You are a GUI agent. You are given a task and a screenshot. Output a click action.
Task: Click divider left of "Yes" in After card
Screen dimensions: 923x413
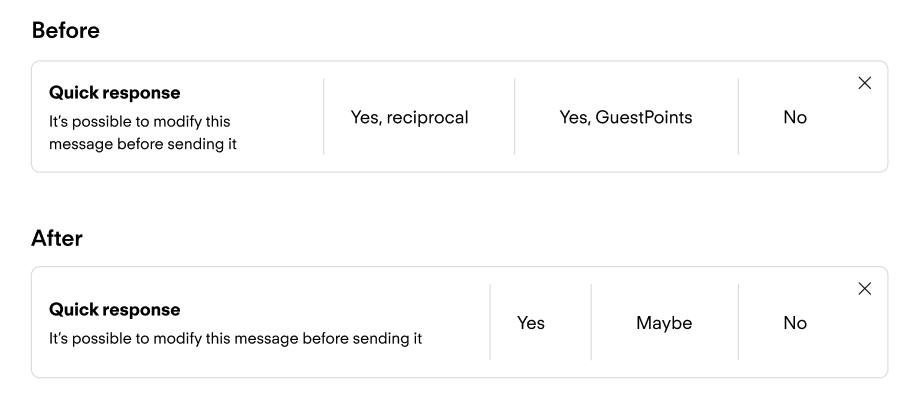490,322
